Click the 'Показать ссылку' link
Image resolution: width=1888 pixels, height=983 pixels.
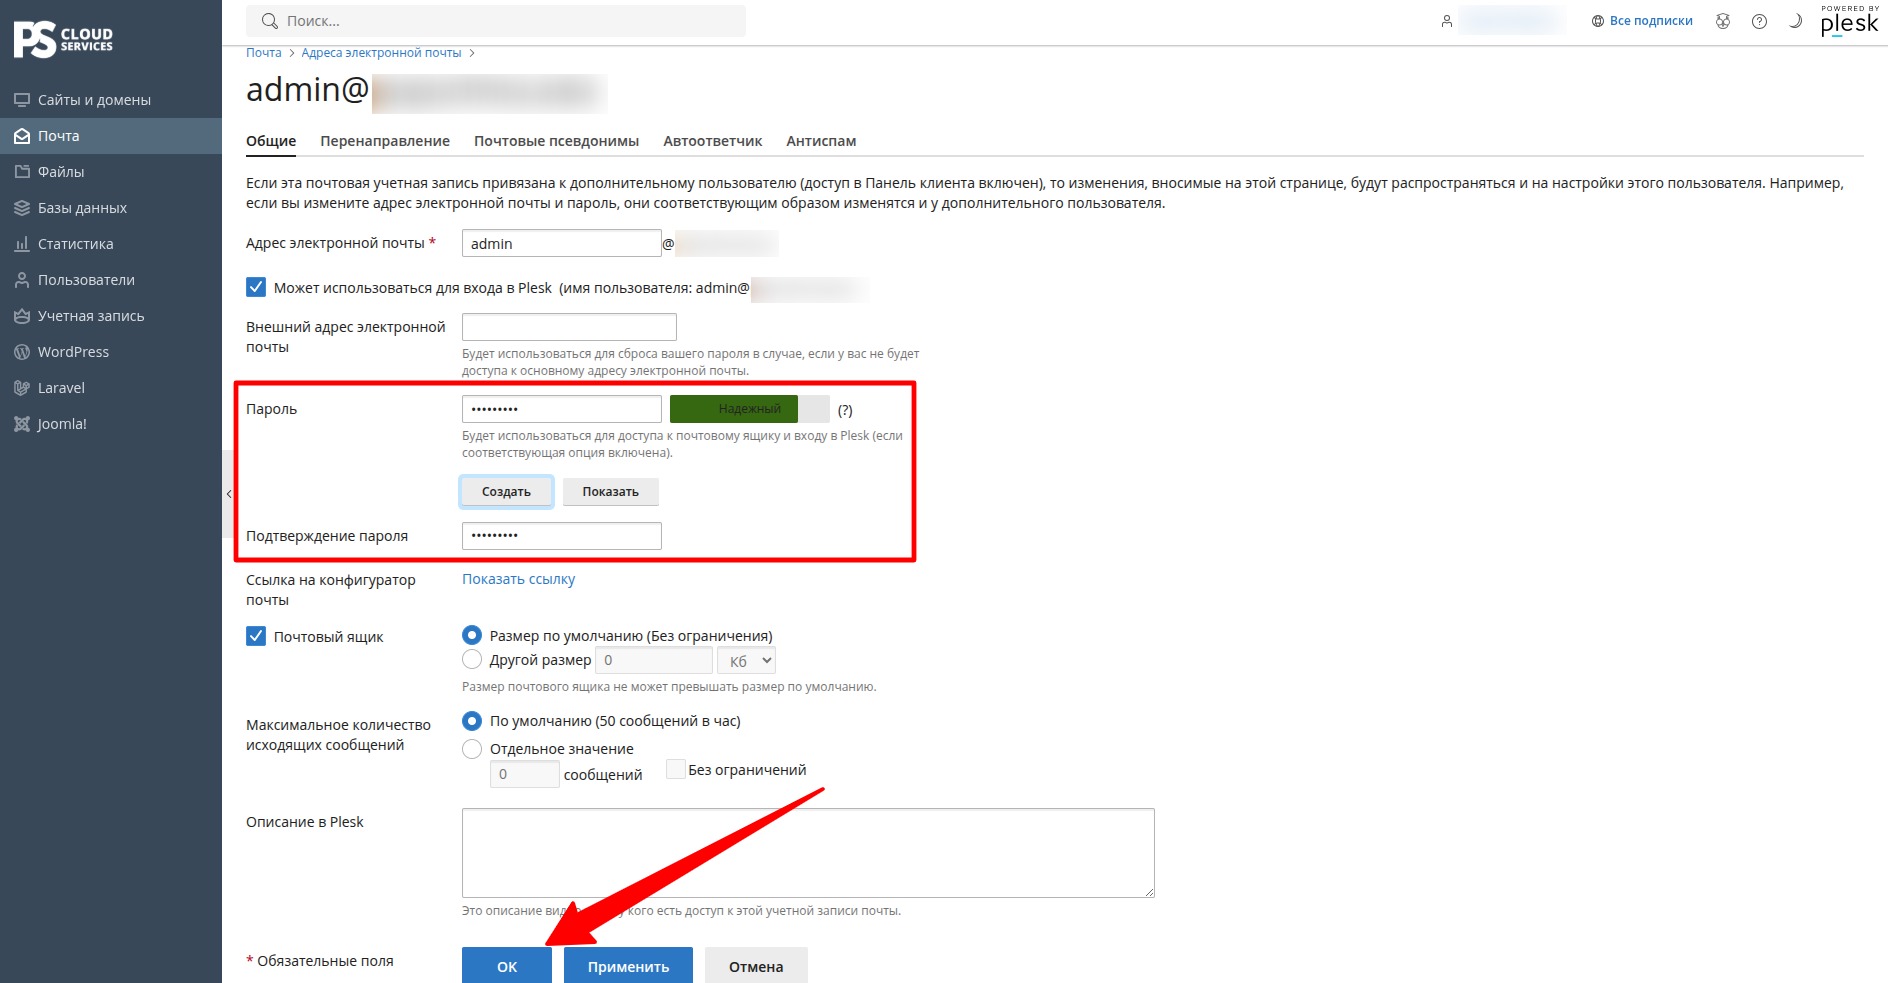pos(518,579)
